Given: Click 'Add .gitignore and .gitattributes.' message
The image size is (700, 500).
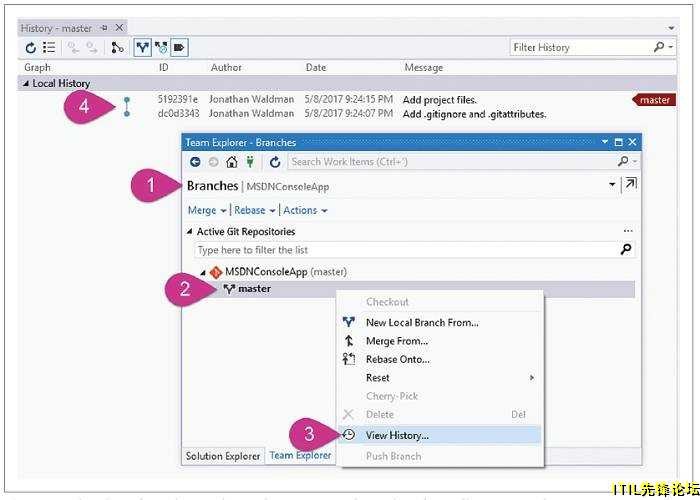Looking at the screenshot, I should pyautogui.click(x=475, y=114).
